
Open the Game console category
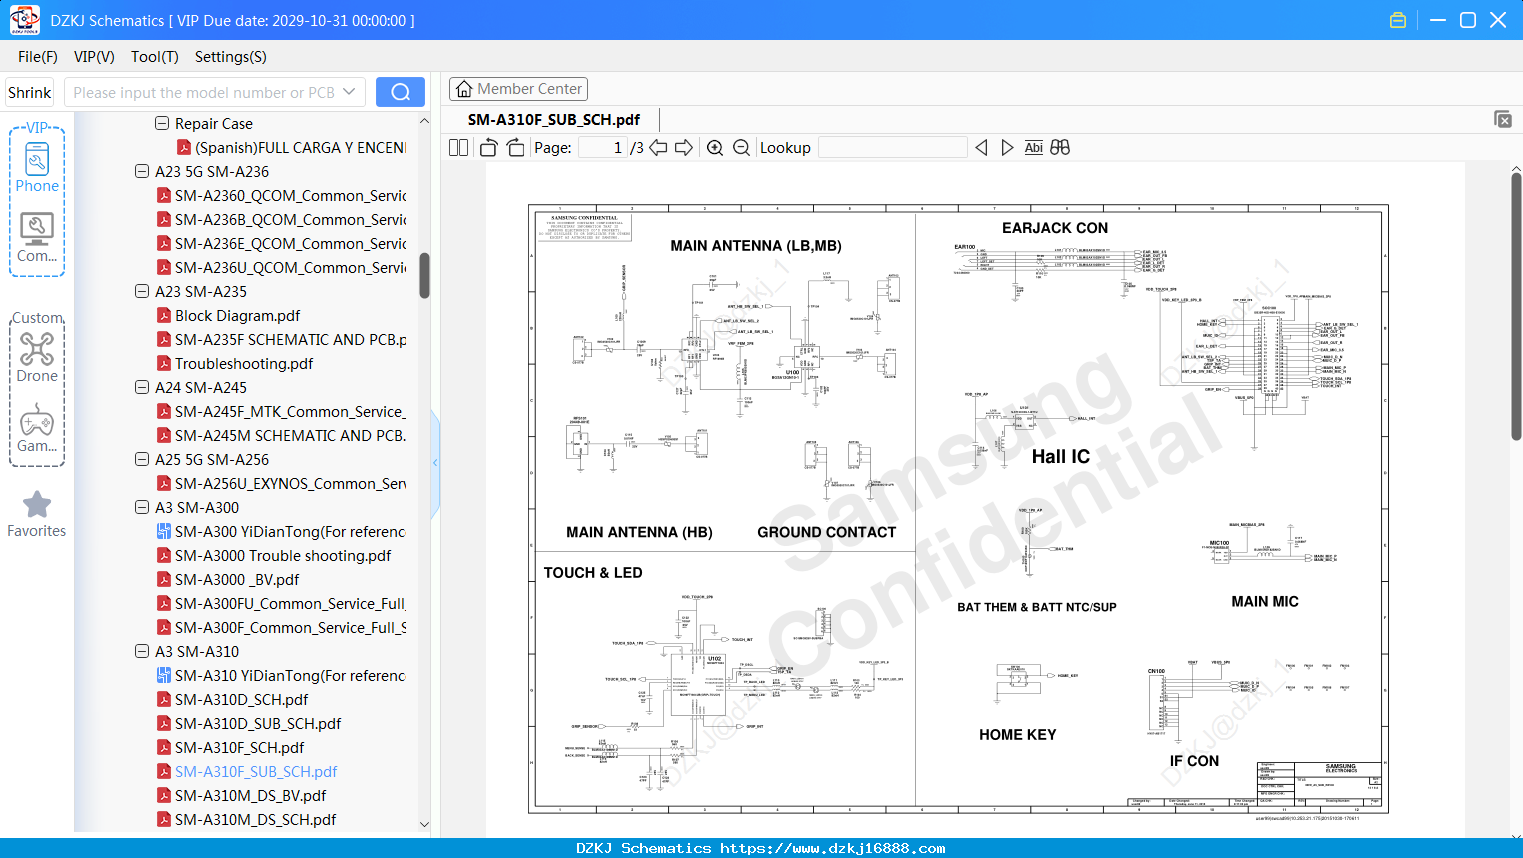[37, 428]
